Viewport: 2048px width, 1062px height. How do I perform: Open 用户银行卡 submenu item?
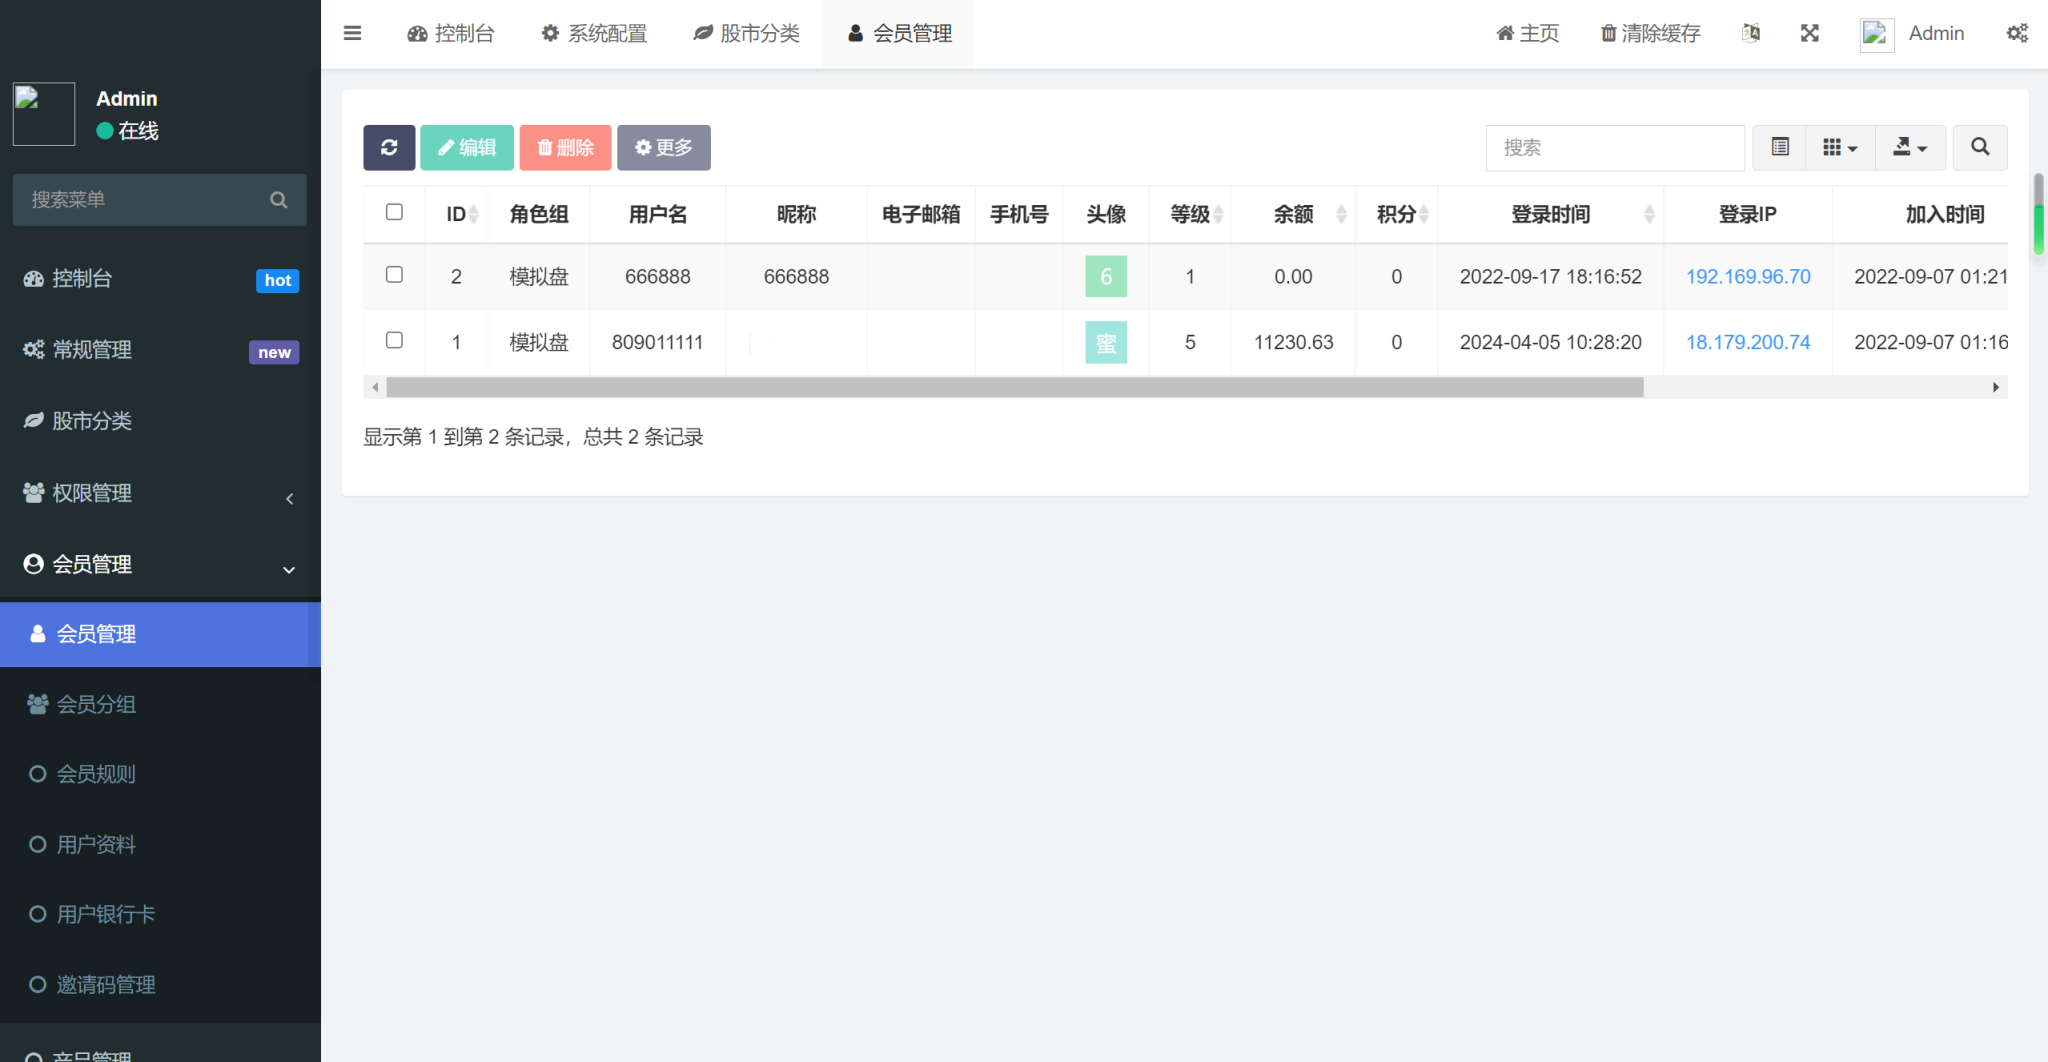pos(160,914)
